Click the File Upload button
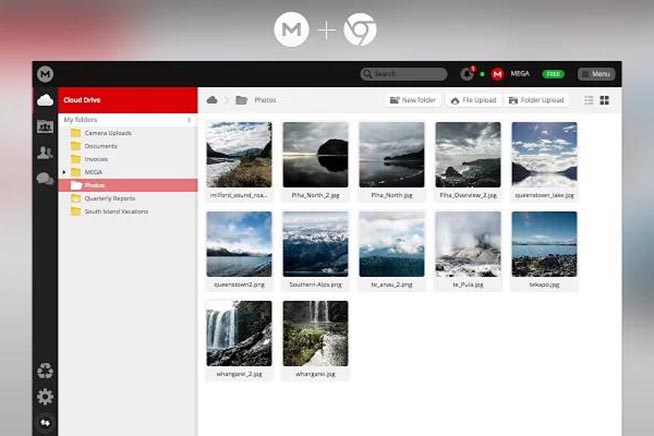654x436 pixels. (474, 100)
